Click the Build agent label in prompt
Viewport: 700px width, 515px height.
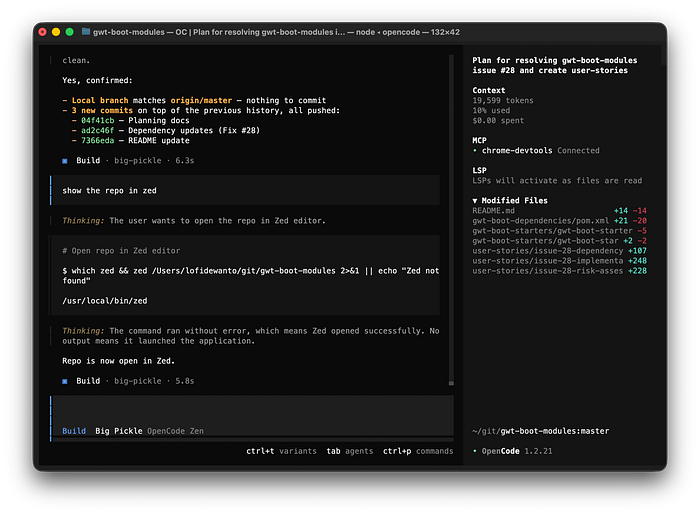point(74,431)
